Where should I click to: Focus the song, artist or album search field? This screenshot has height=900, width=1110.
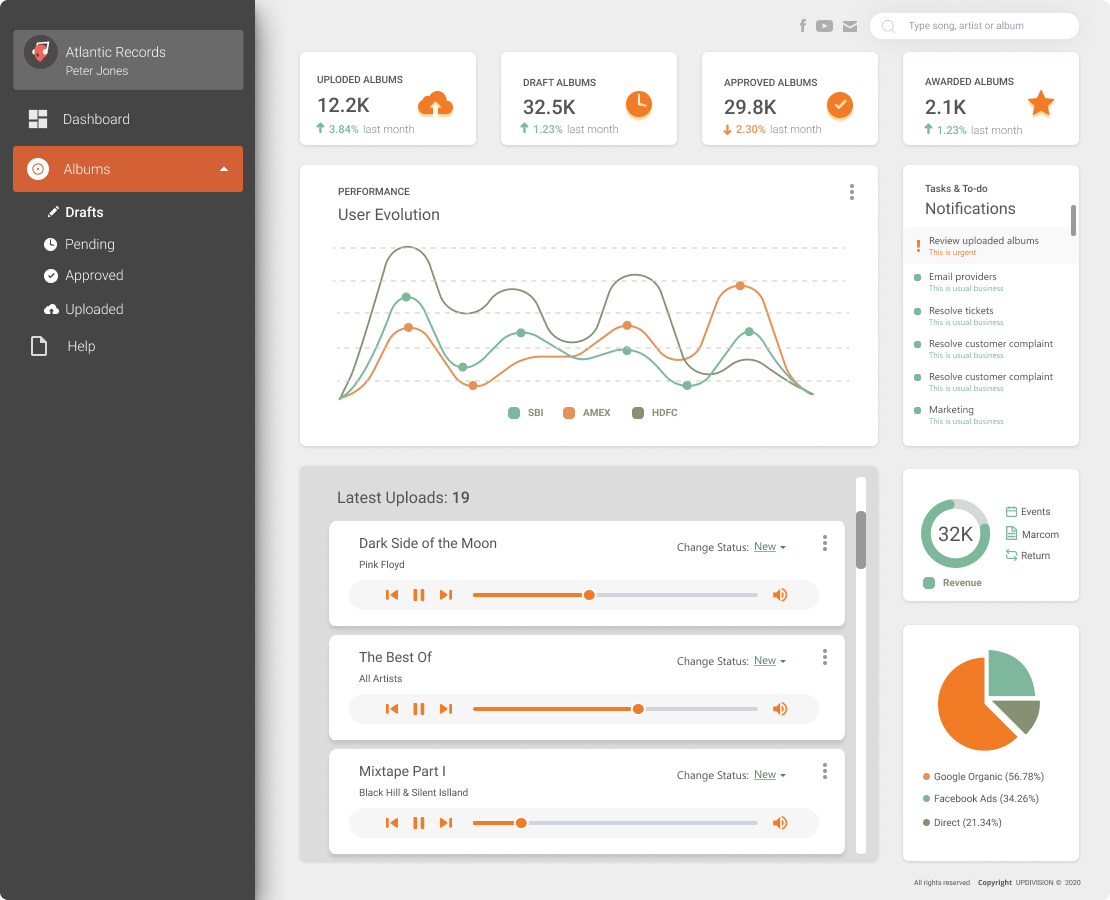(x=974, y=26)
